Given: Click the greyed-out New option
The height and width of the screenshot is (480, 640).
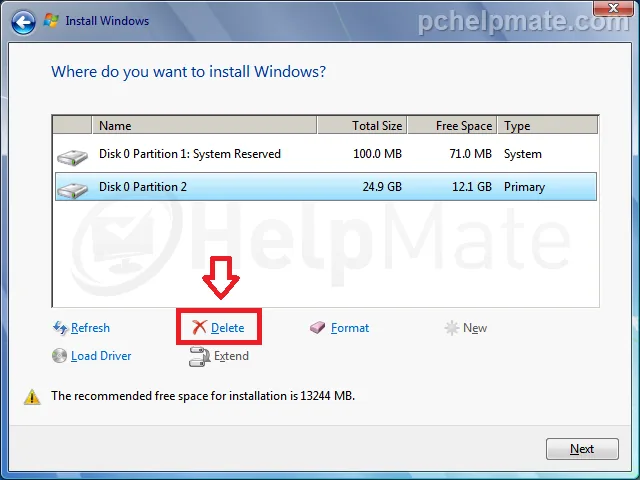Looking at the screenshot, I should [475, 328].
